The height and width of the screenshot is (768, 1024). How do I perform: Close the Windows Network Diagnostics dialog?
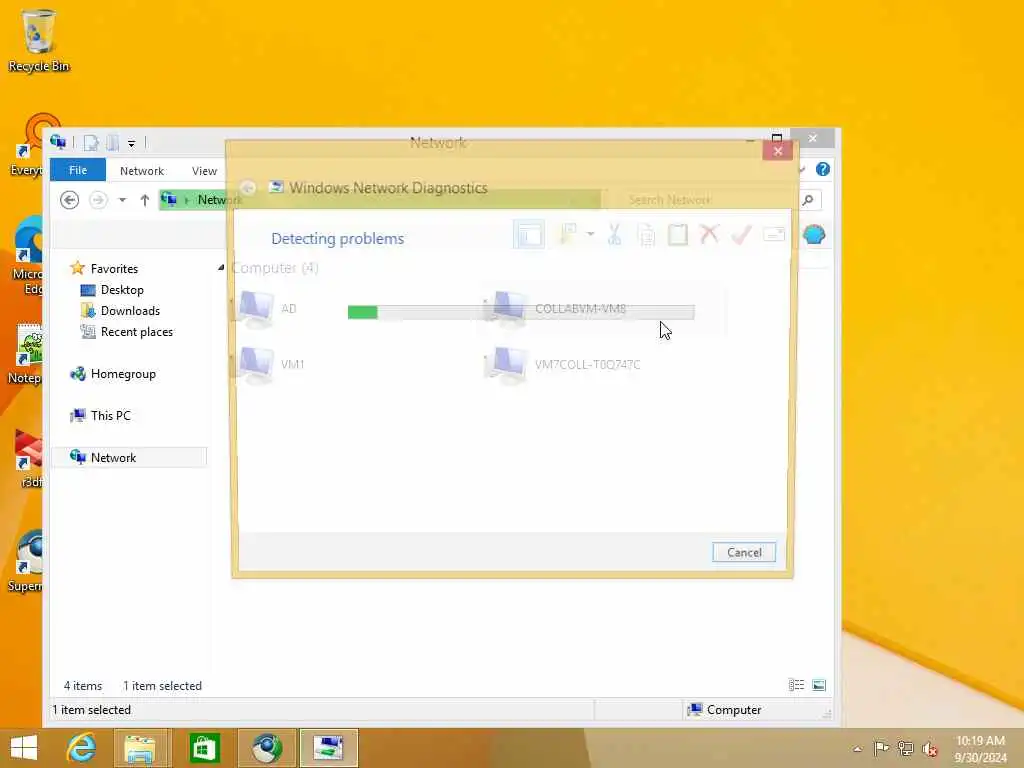777,151
